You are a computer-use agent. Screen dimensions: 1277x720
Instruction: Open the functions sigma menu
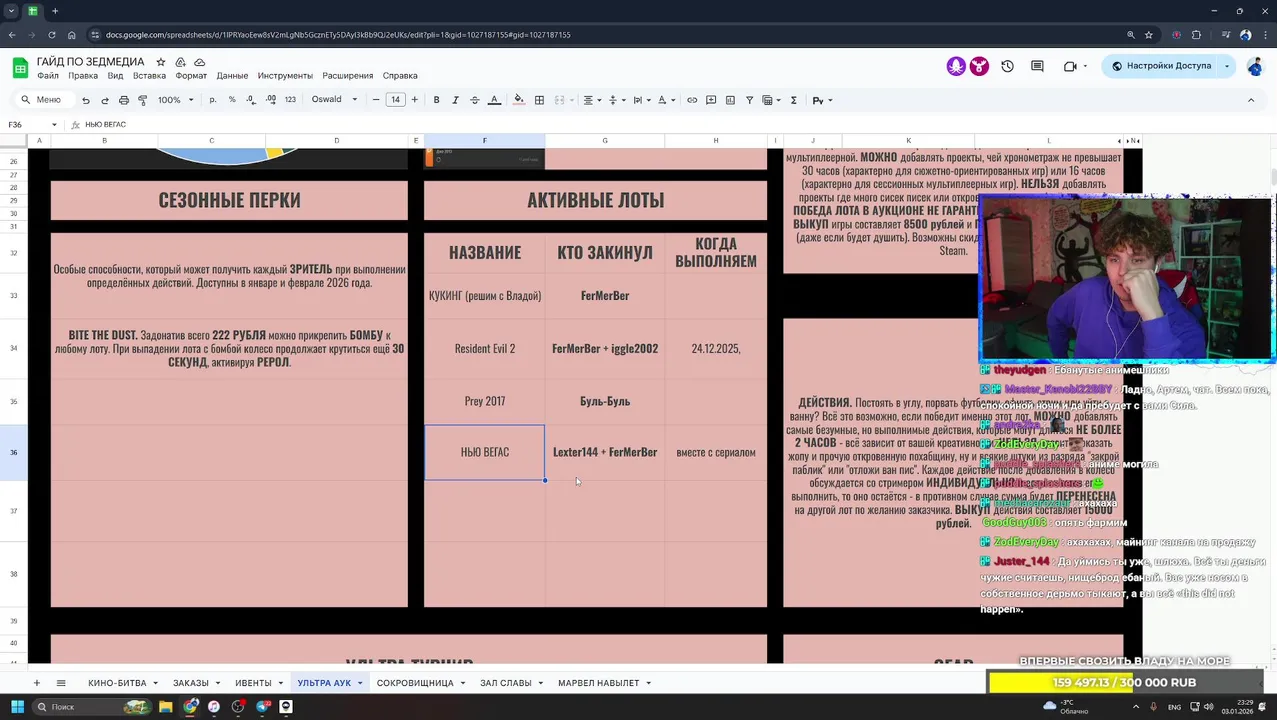[794, 100]
